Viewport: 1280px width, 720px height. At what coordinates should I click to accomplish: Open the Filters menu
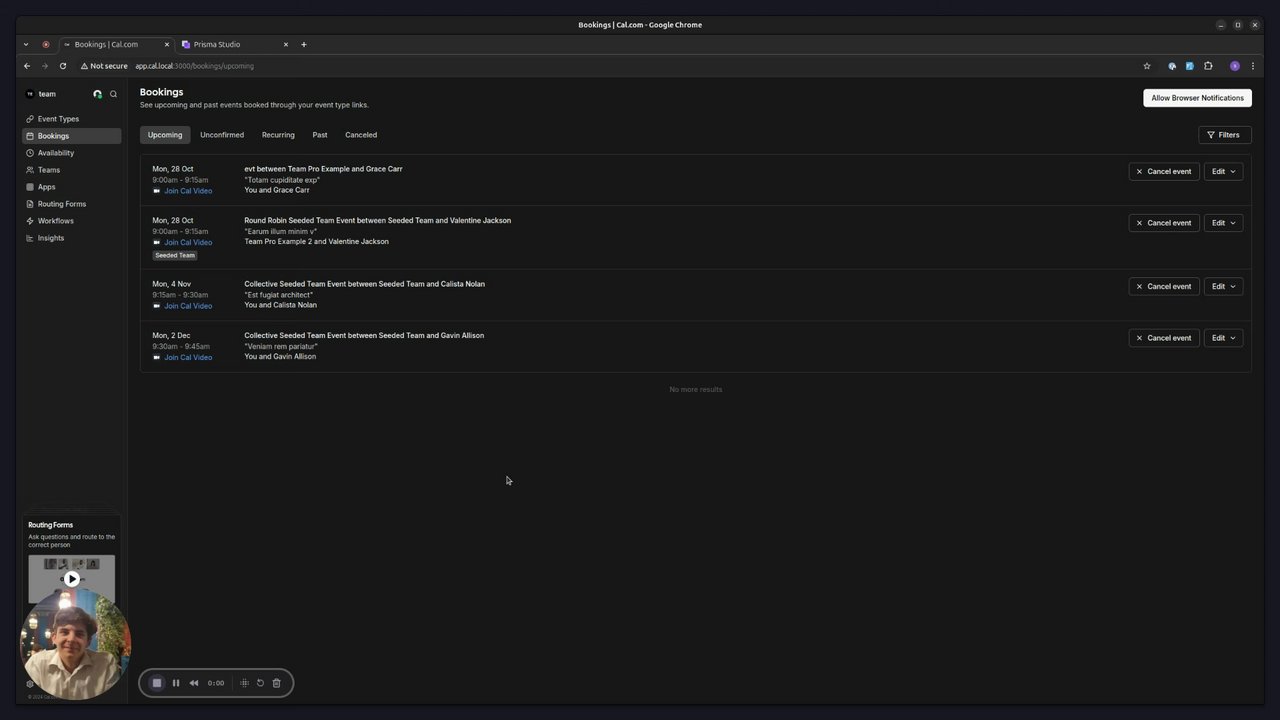tap(1224, 135)
